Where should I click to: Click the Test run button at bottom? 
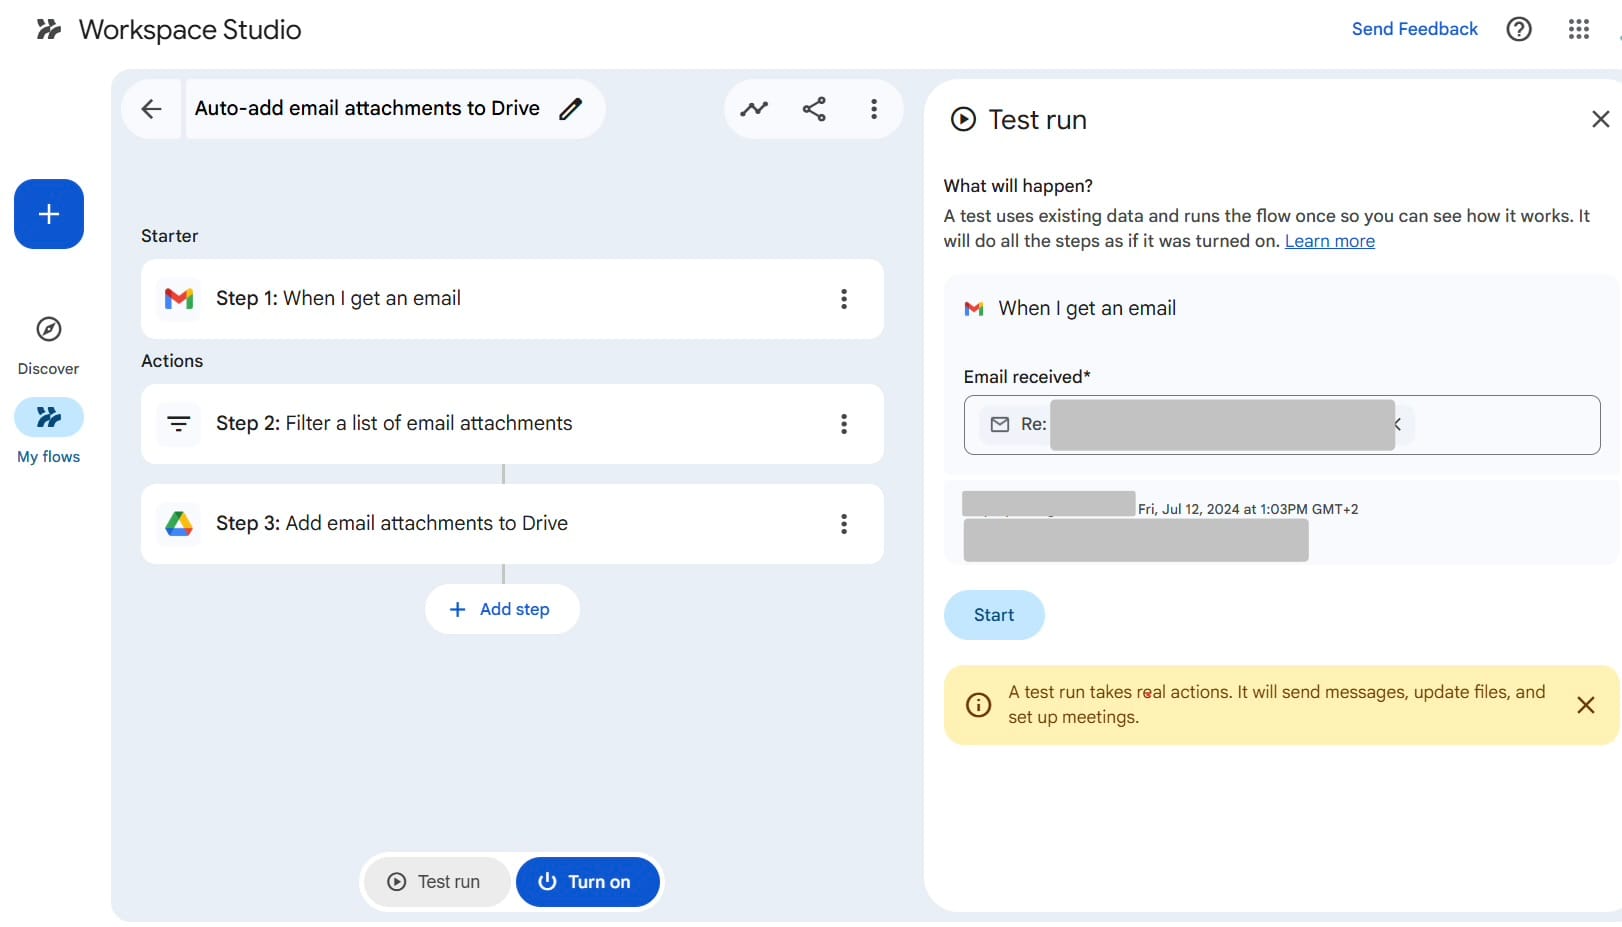tap(436, 882)
